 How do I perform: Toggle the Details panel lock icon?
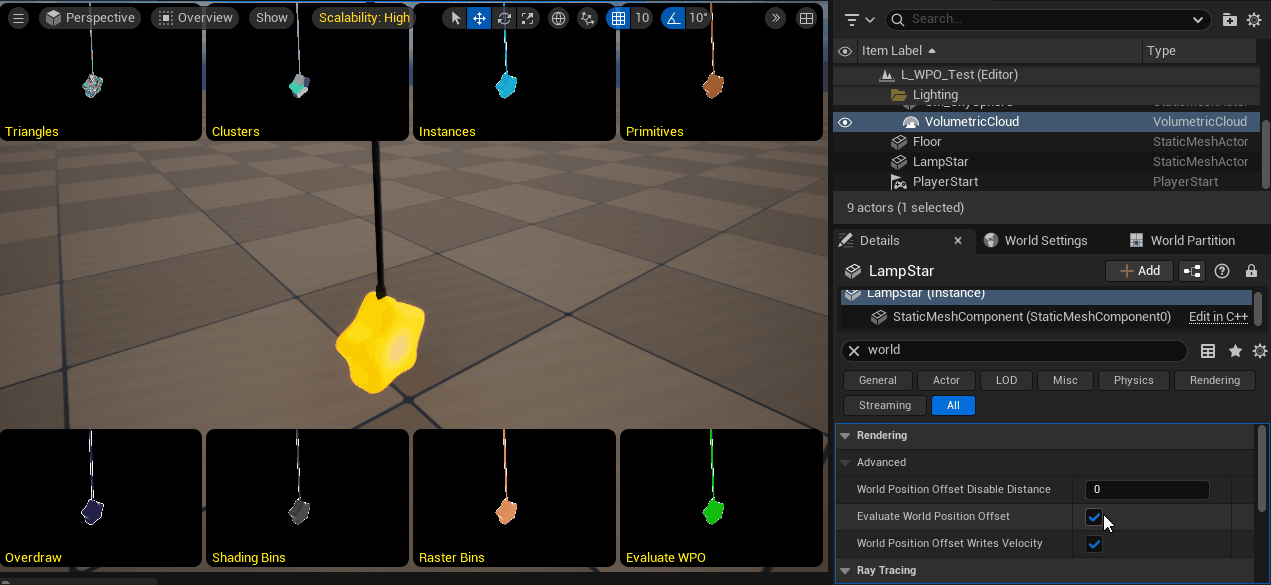1251,271
